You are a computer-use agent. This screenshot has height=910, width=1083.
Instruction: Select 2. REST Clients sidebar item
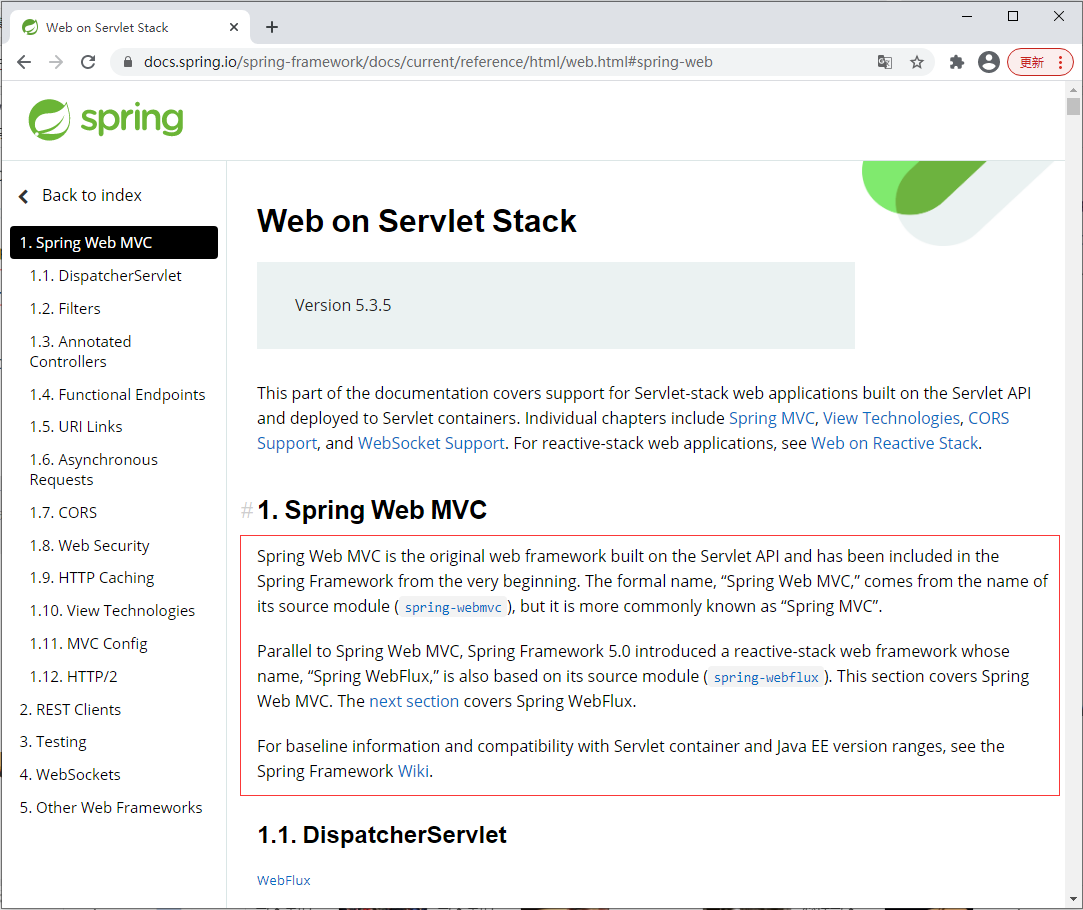pyautogui.click(x=70, y=710)
